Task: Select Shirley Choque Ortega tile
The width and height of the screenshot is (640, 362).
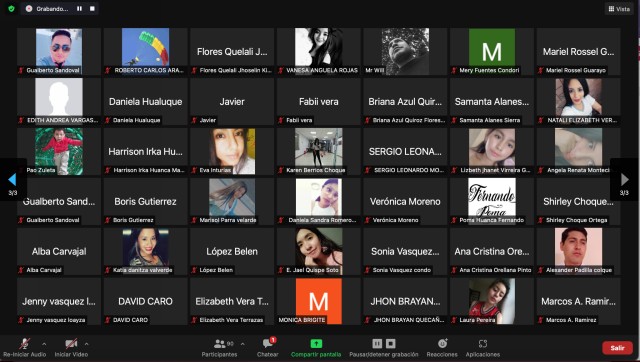Action: 578,202
